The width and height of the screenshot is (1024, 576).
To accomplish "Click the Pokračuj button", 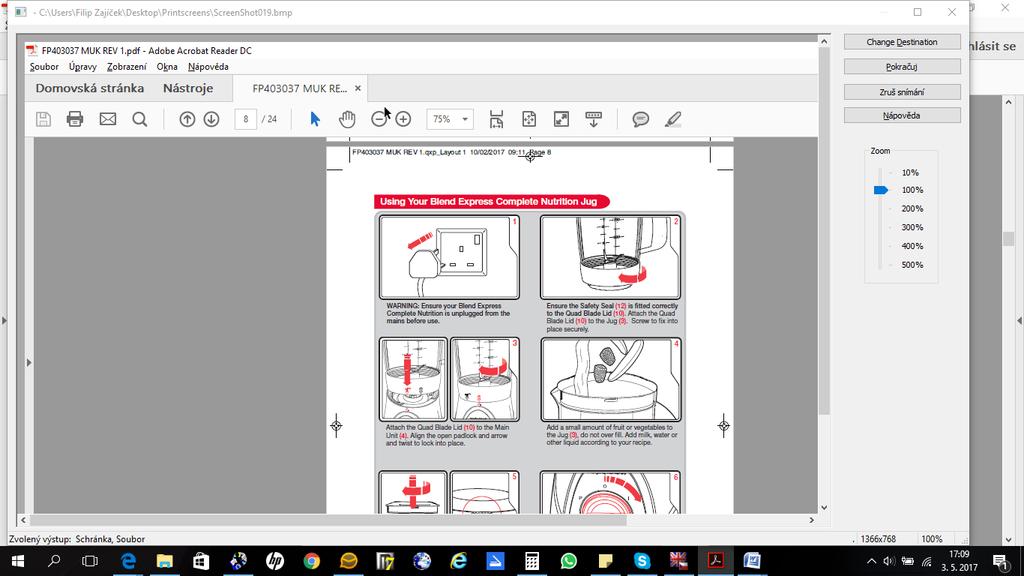I will click(902, 67).
